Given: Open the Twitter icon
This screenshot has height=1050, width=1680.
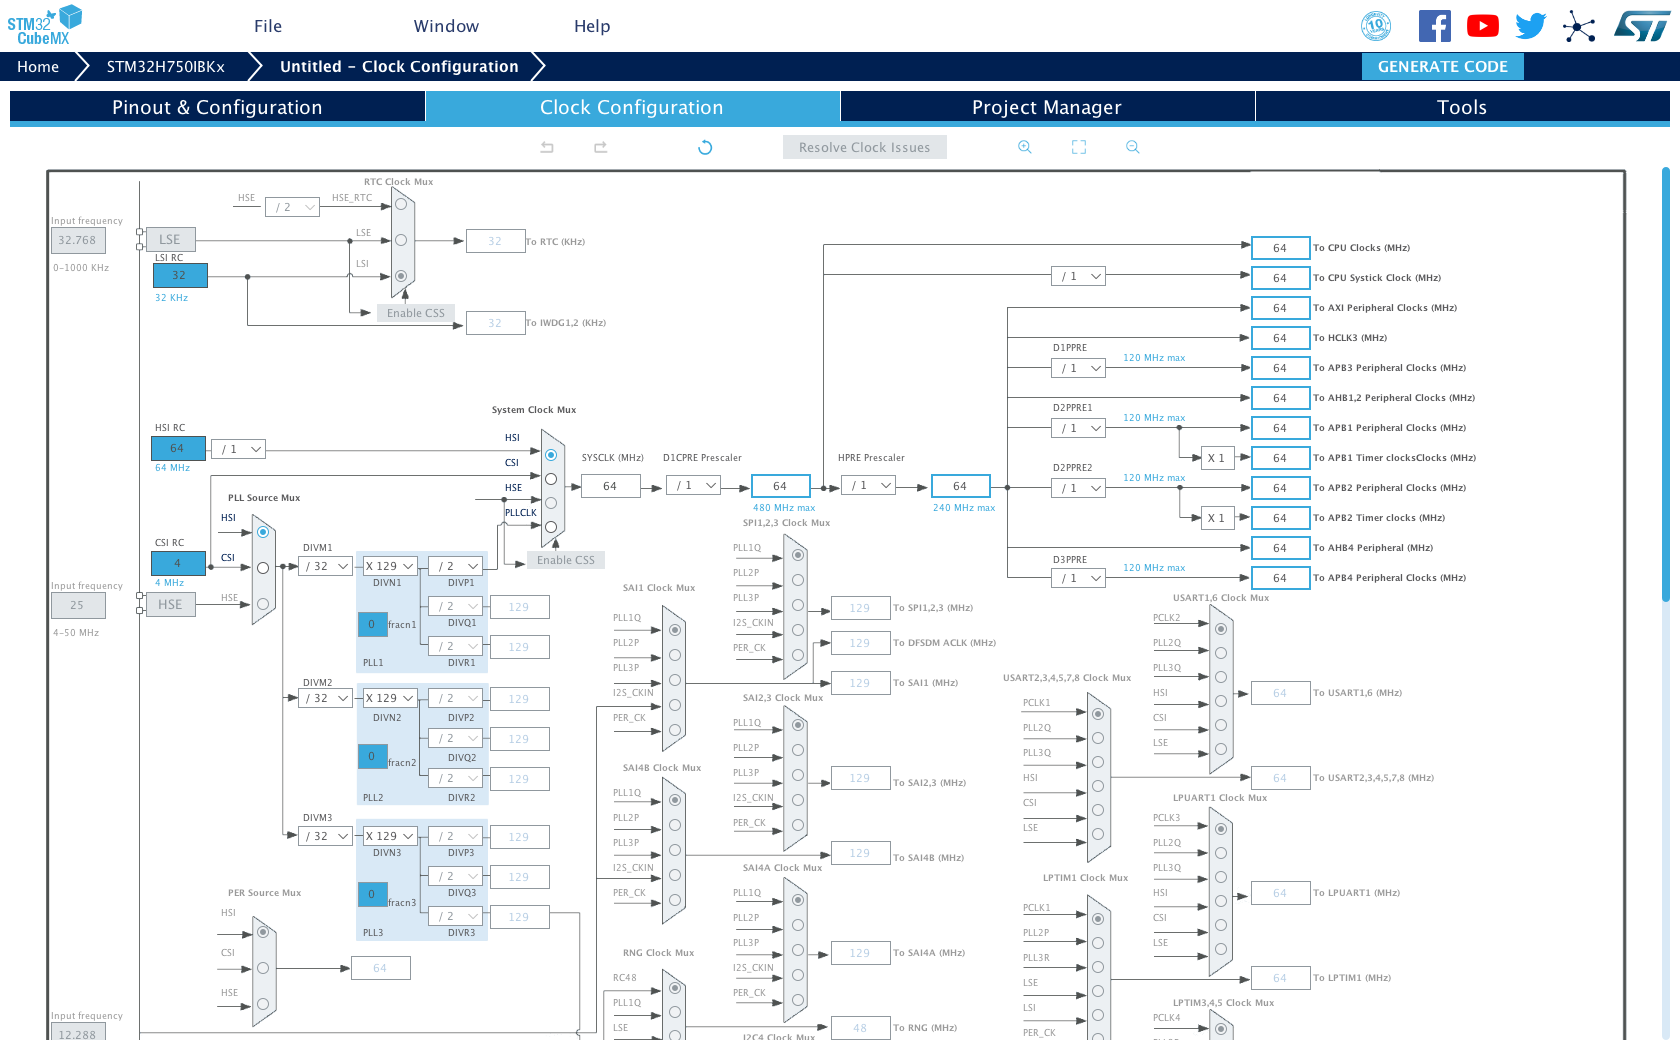Looking at the screenshot, I should click(1530, 26).
